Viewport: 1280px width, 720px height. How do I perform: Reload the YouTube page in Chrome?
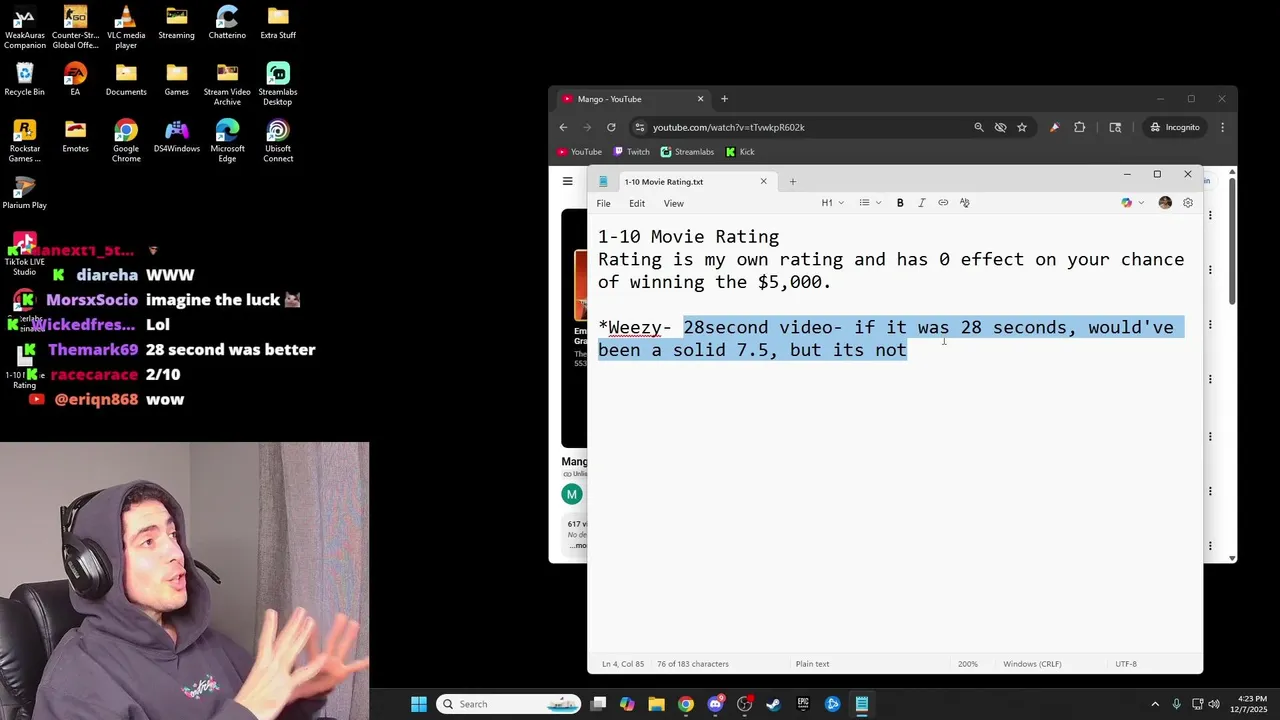tap(611, 127)
